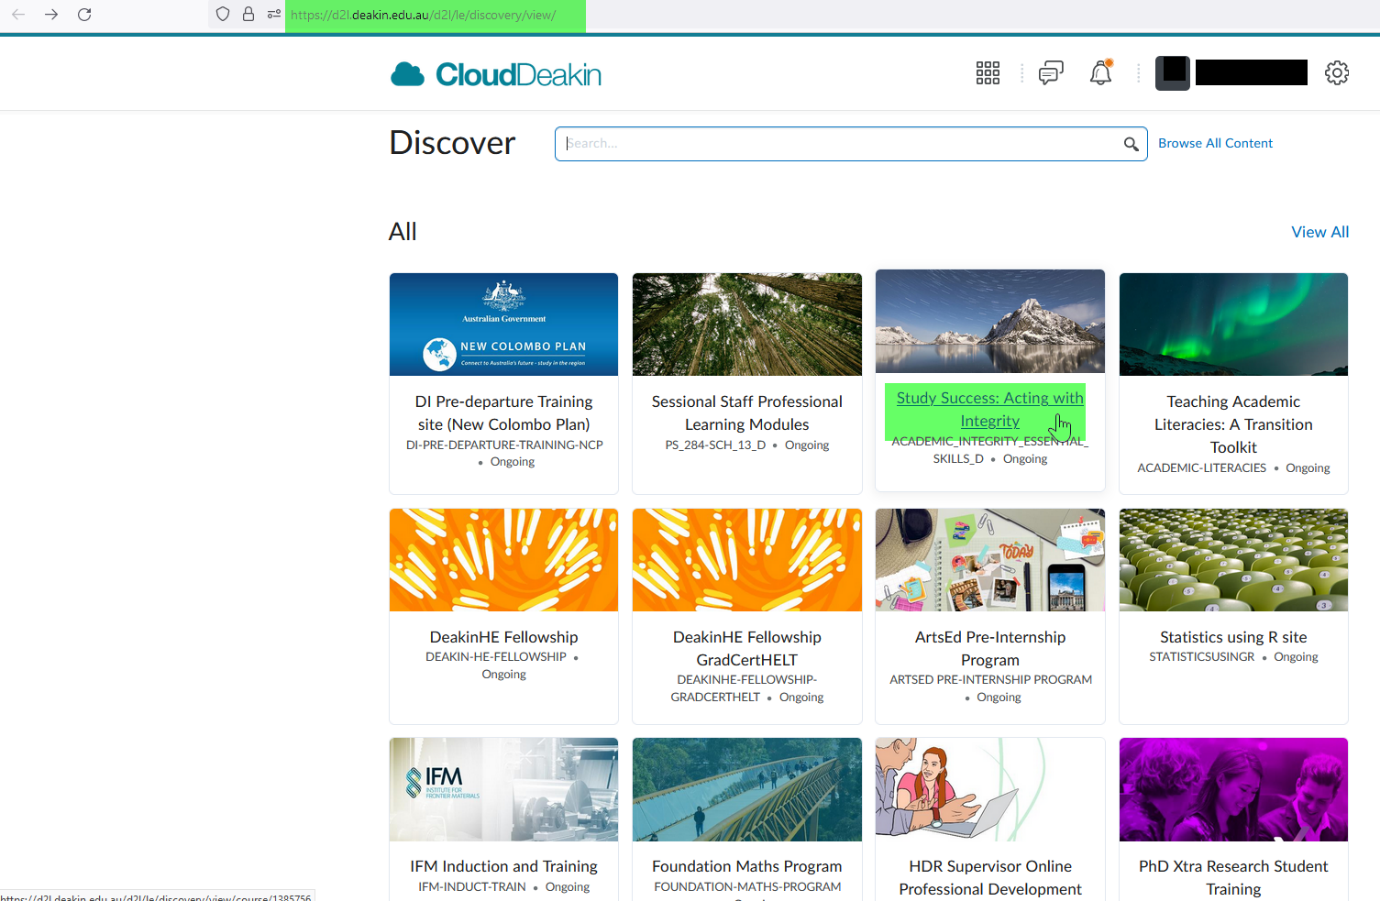Viewport: 1380px width, 901px height.
Task: Open DeakinHE Fellowship GradCertHELT course title
Action: point(747,648)
